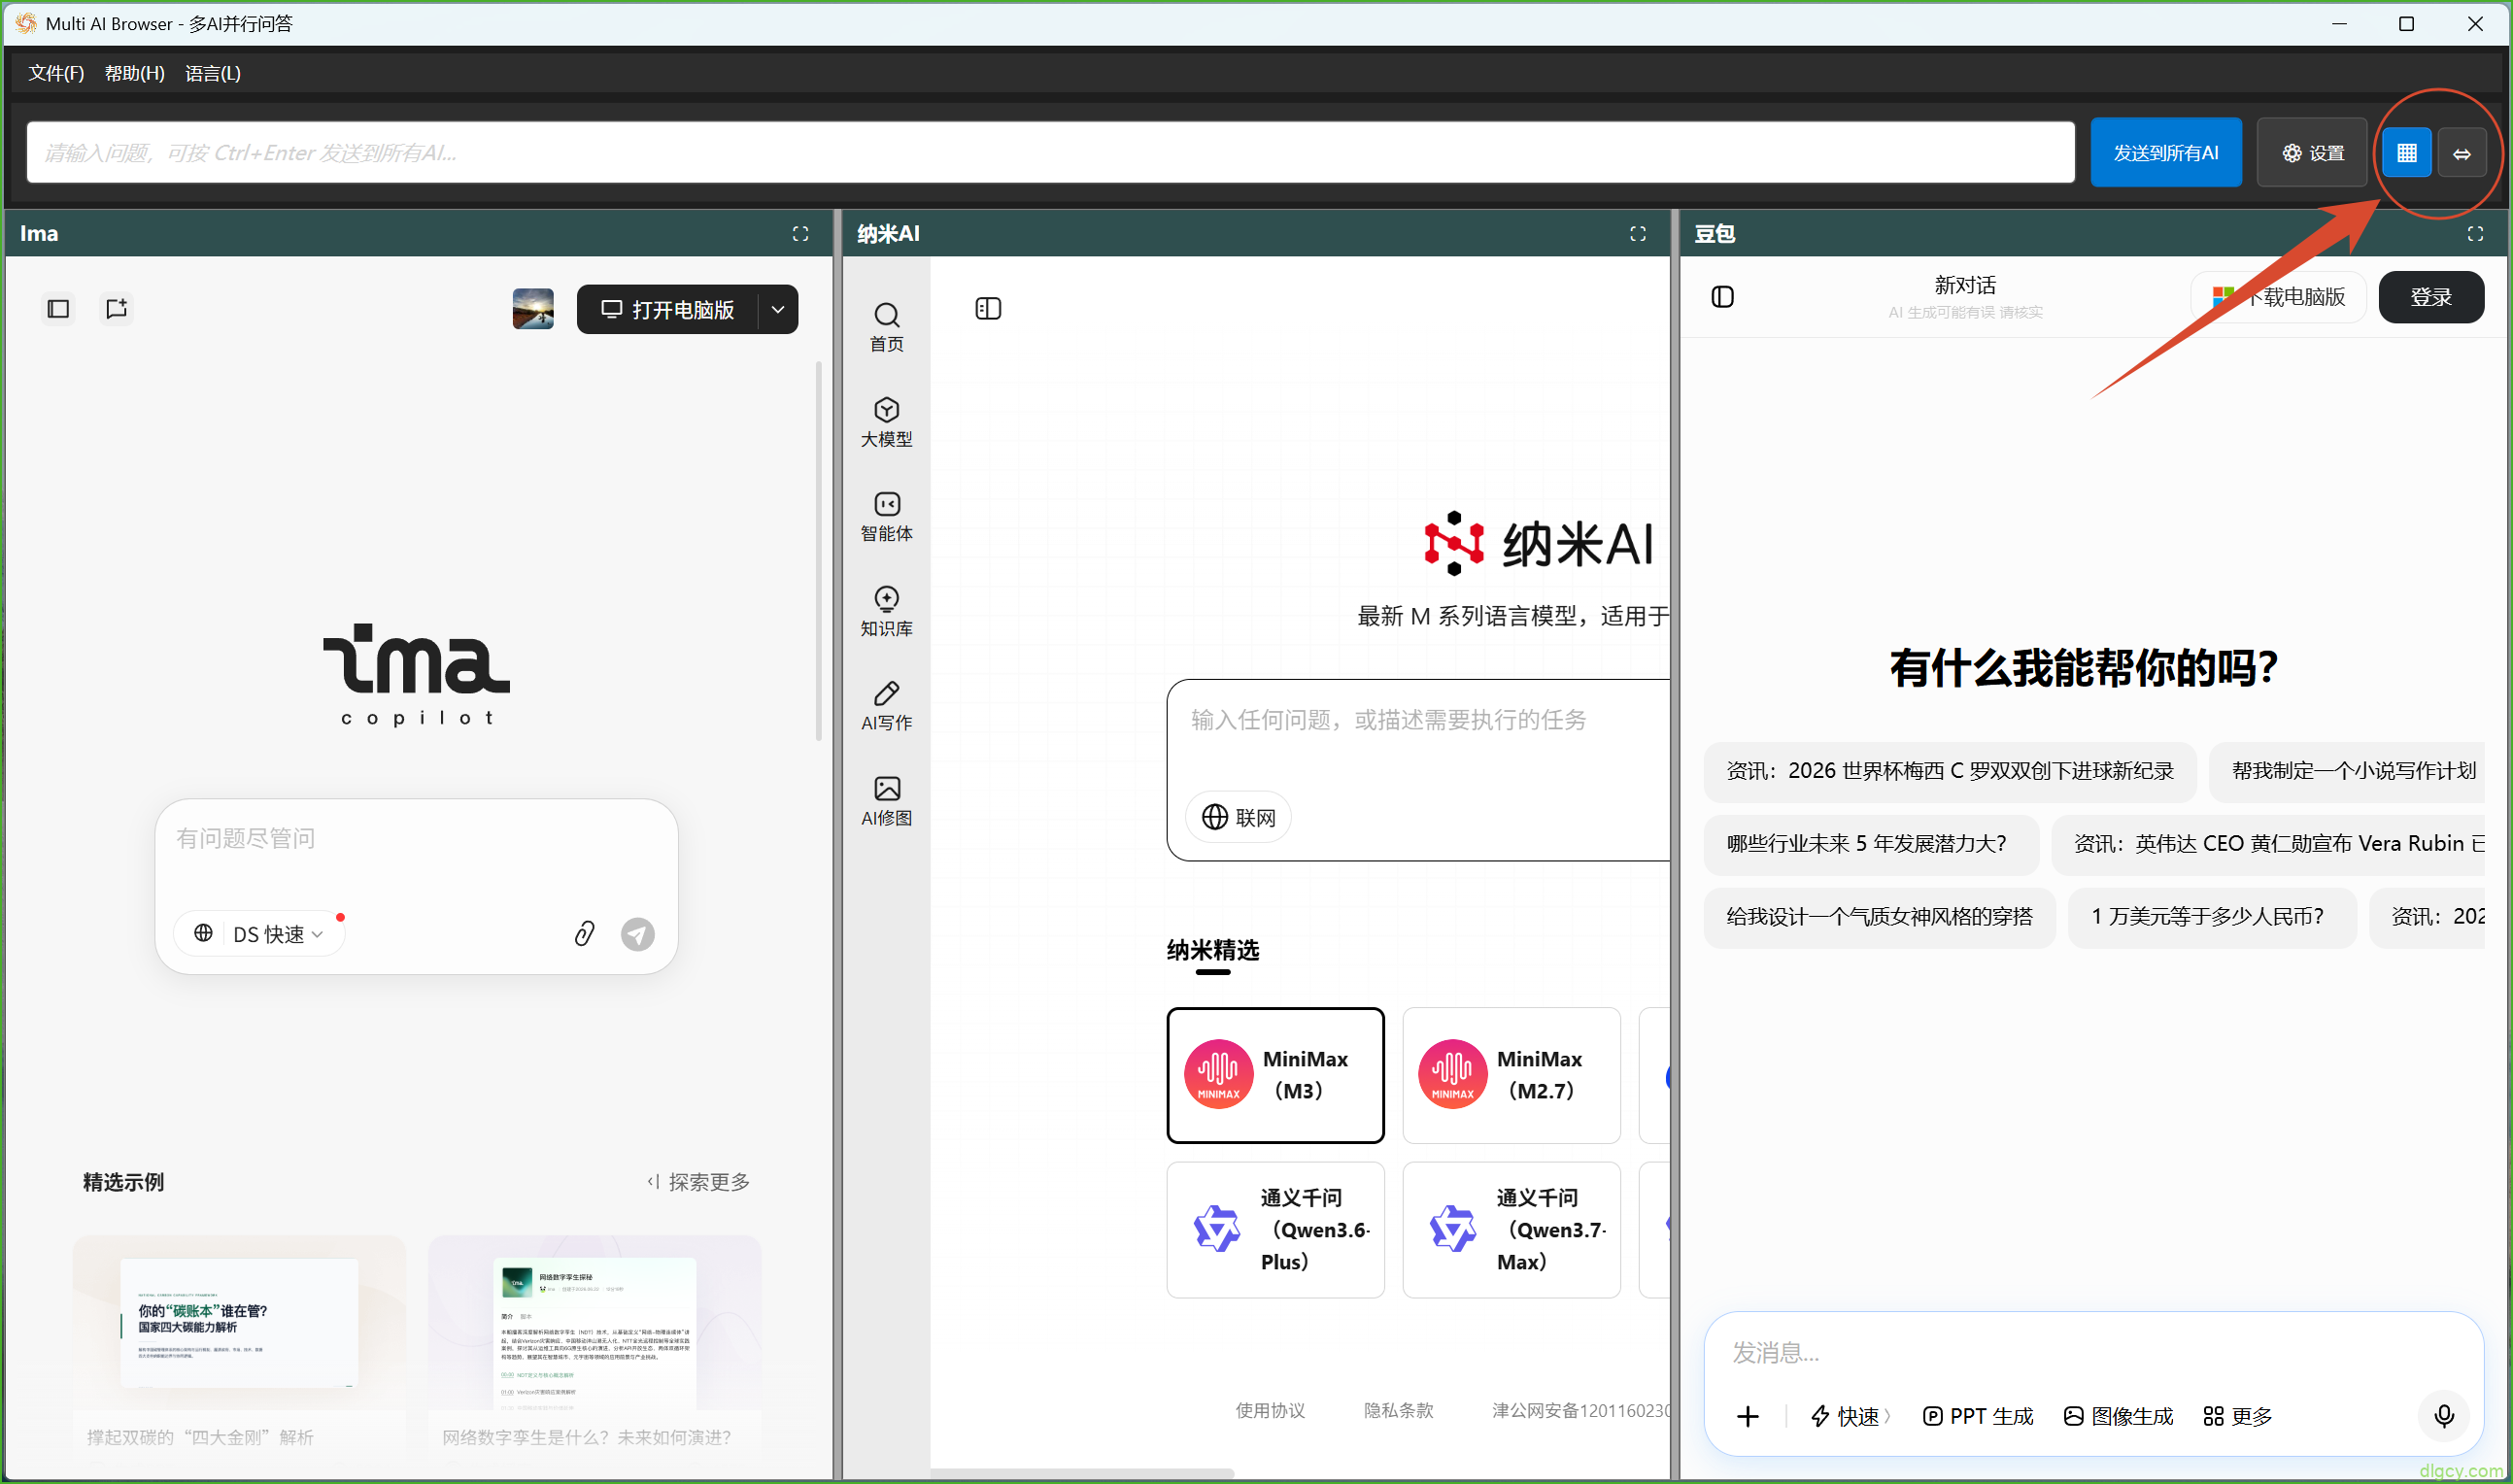The image size is (2513, 1484).
Task: Open 智能体 in 纳米AI sidebar
Action: (886, 517)
